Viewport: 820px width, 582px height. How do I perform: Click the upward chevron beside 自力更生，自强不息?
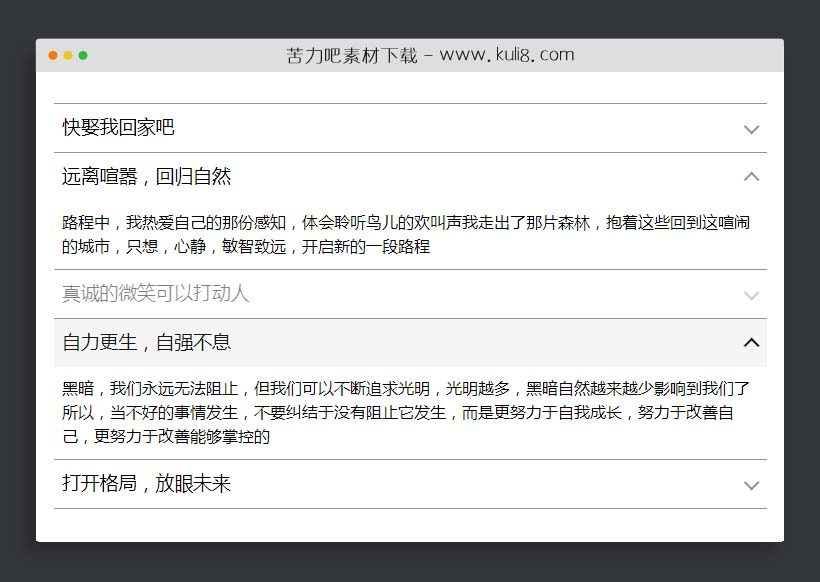pyautogui.click(x=751, y=342)
